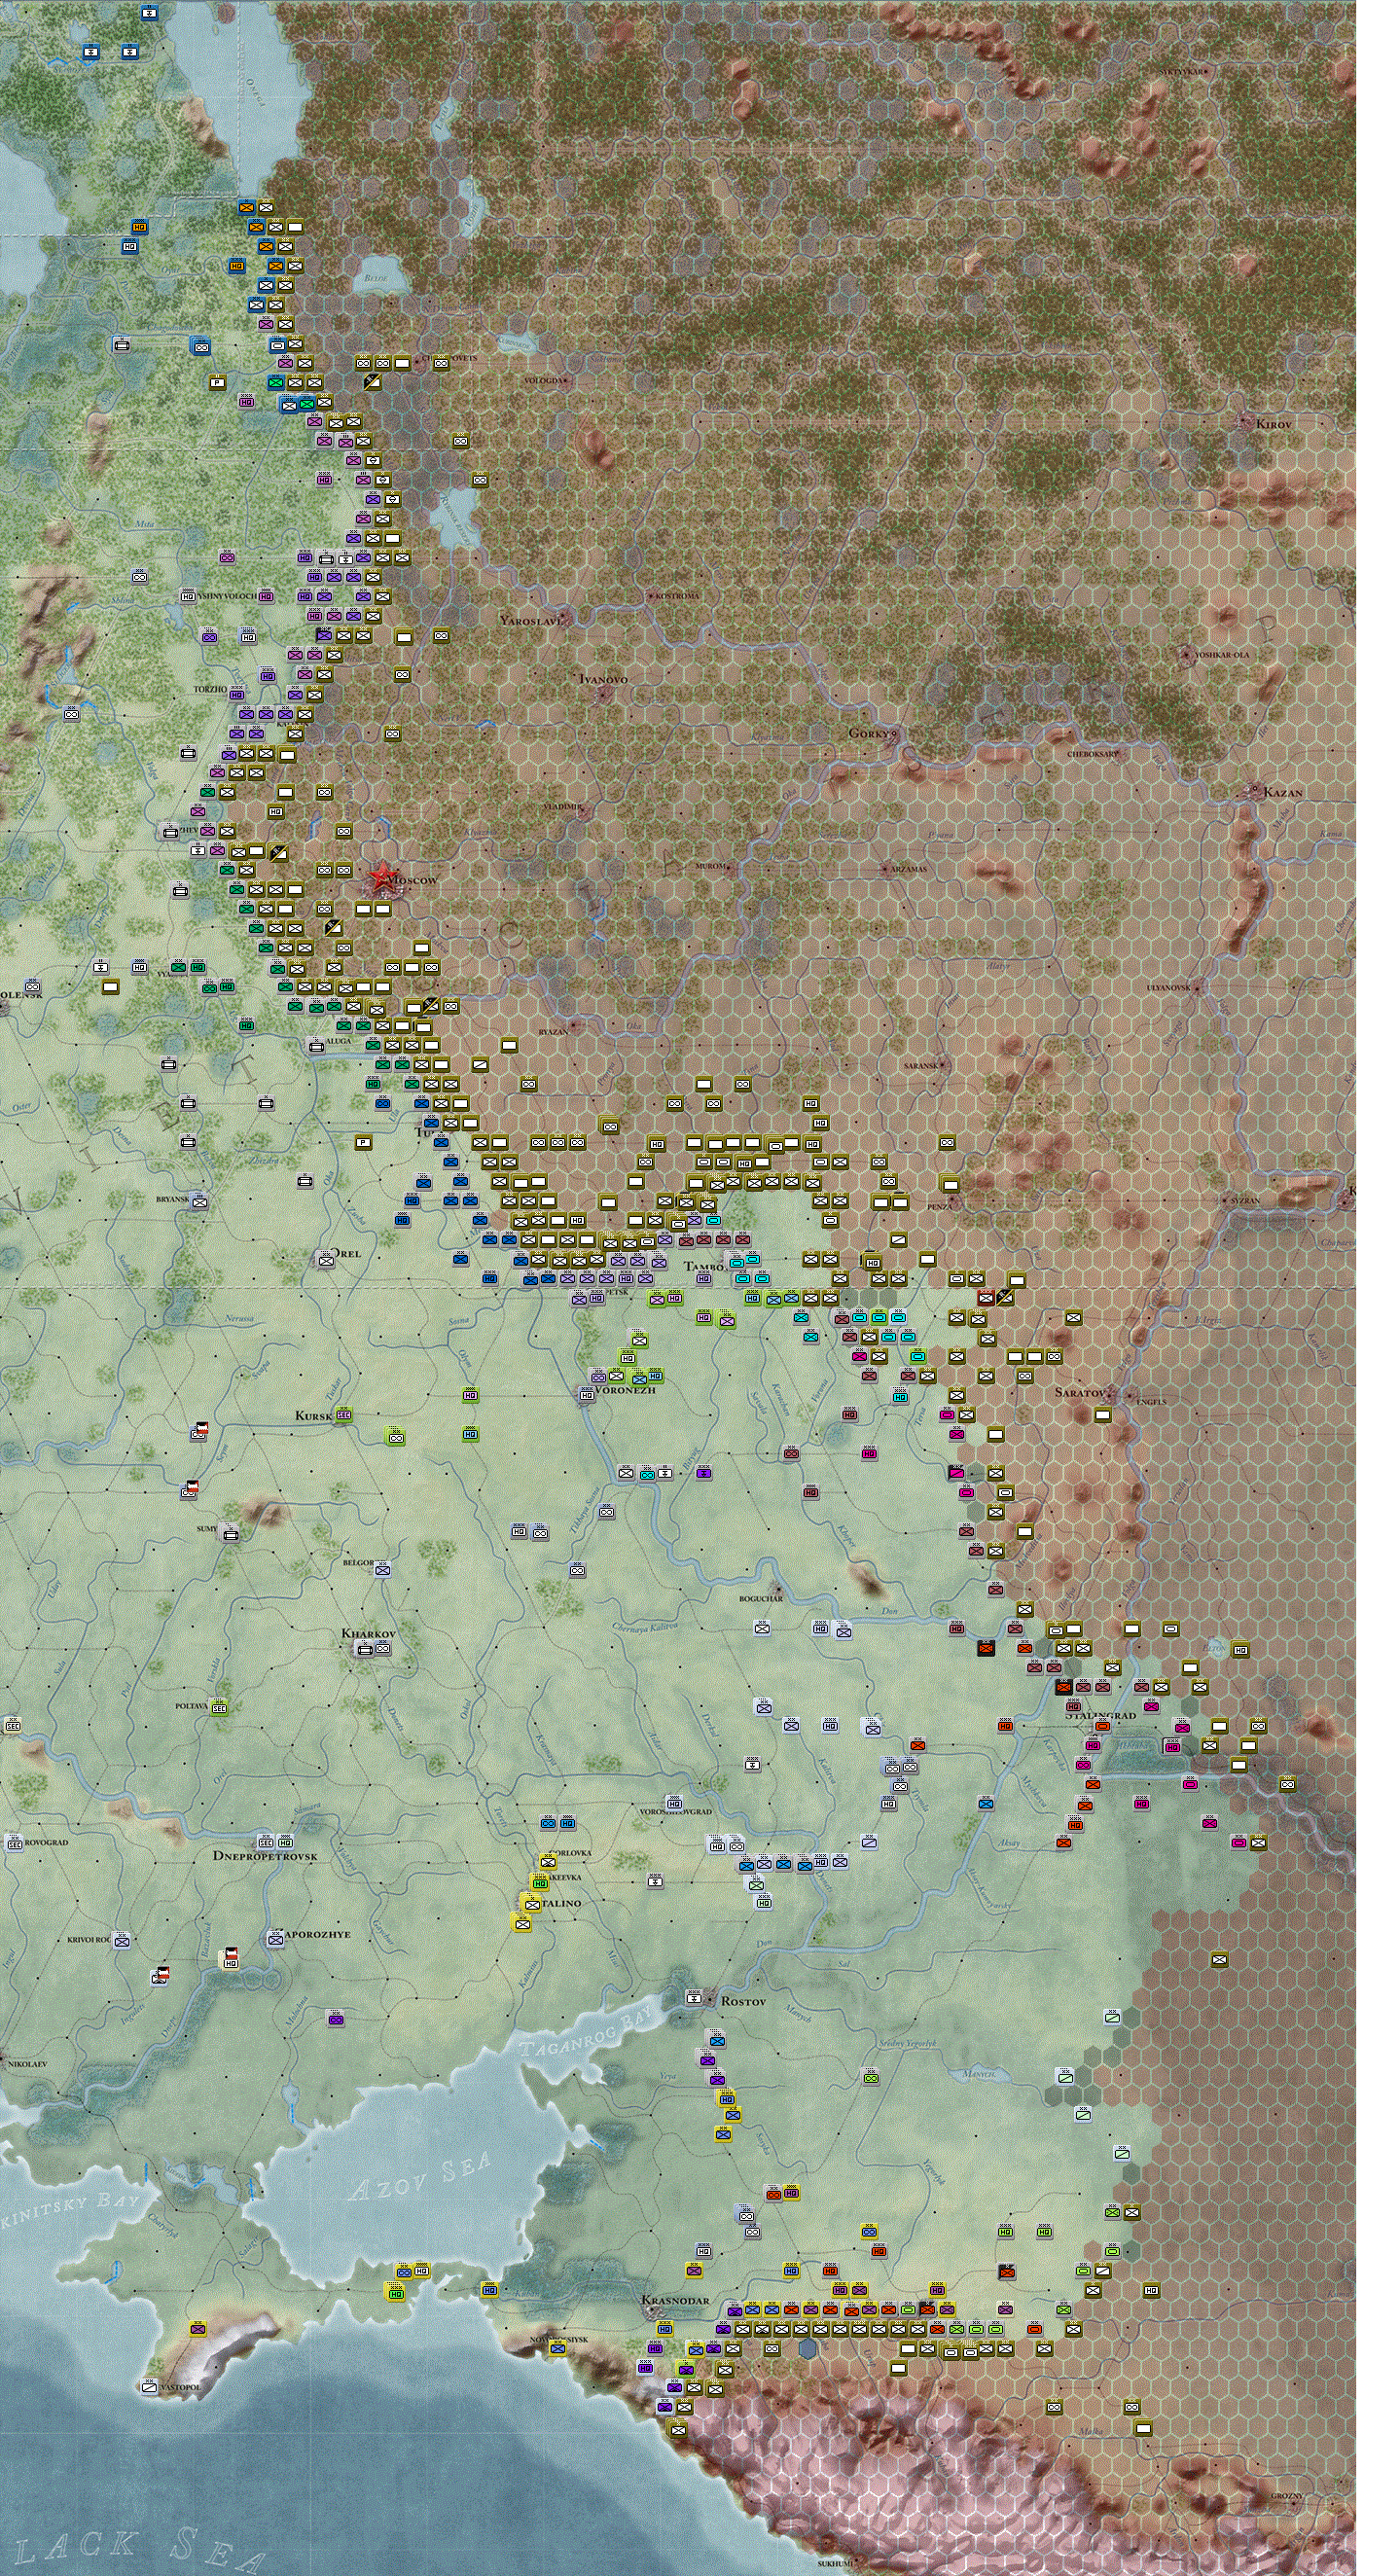This screenshot has height=2576, width=1400.
Task: Click the Engels town label
Action: [1151, 1401]
